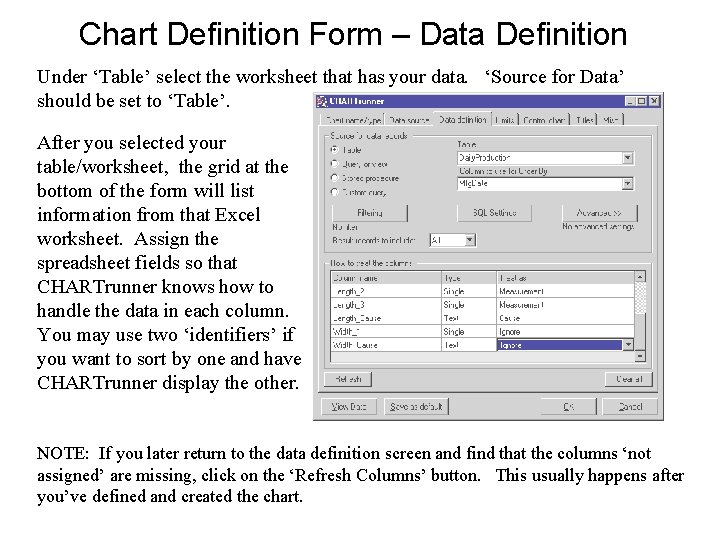This screenshot has width=720, height=540.
Task: Click Measurement in the Length_3 row
Action: click(x=566, y=304)
